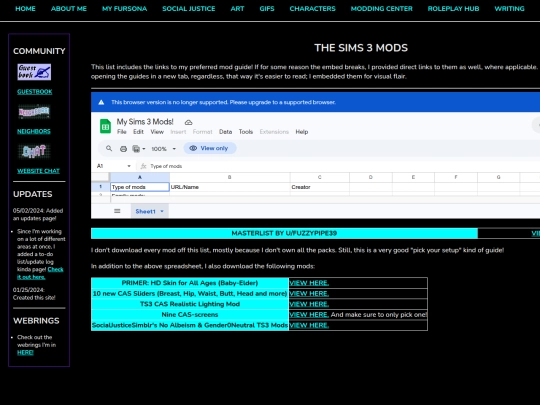Open the Insert menu in Sheets
Image resolution: width=540 pixels, height=405 pixels.
pos(178,132)
